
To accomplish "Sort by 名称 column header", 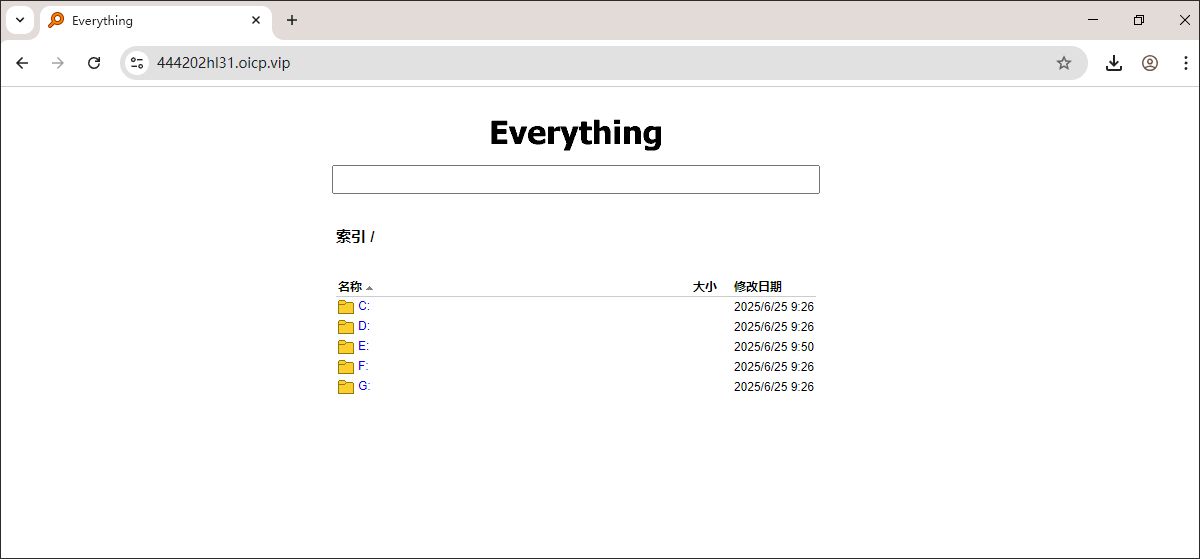I will (350, 287).
